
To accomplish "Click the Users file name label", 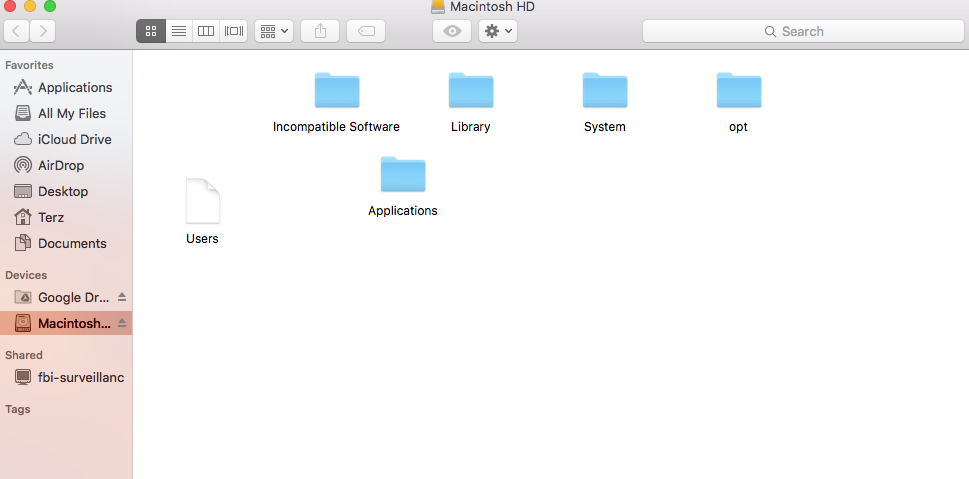I will (202, 239).
